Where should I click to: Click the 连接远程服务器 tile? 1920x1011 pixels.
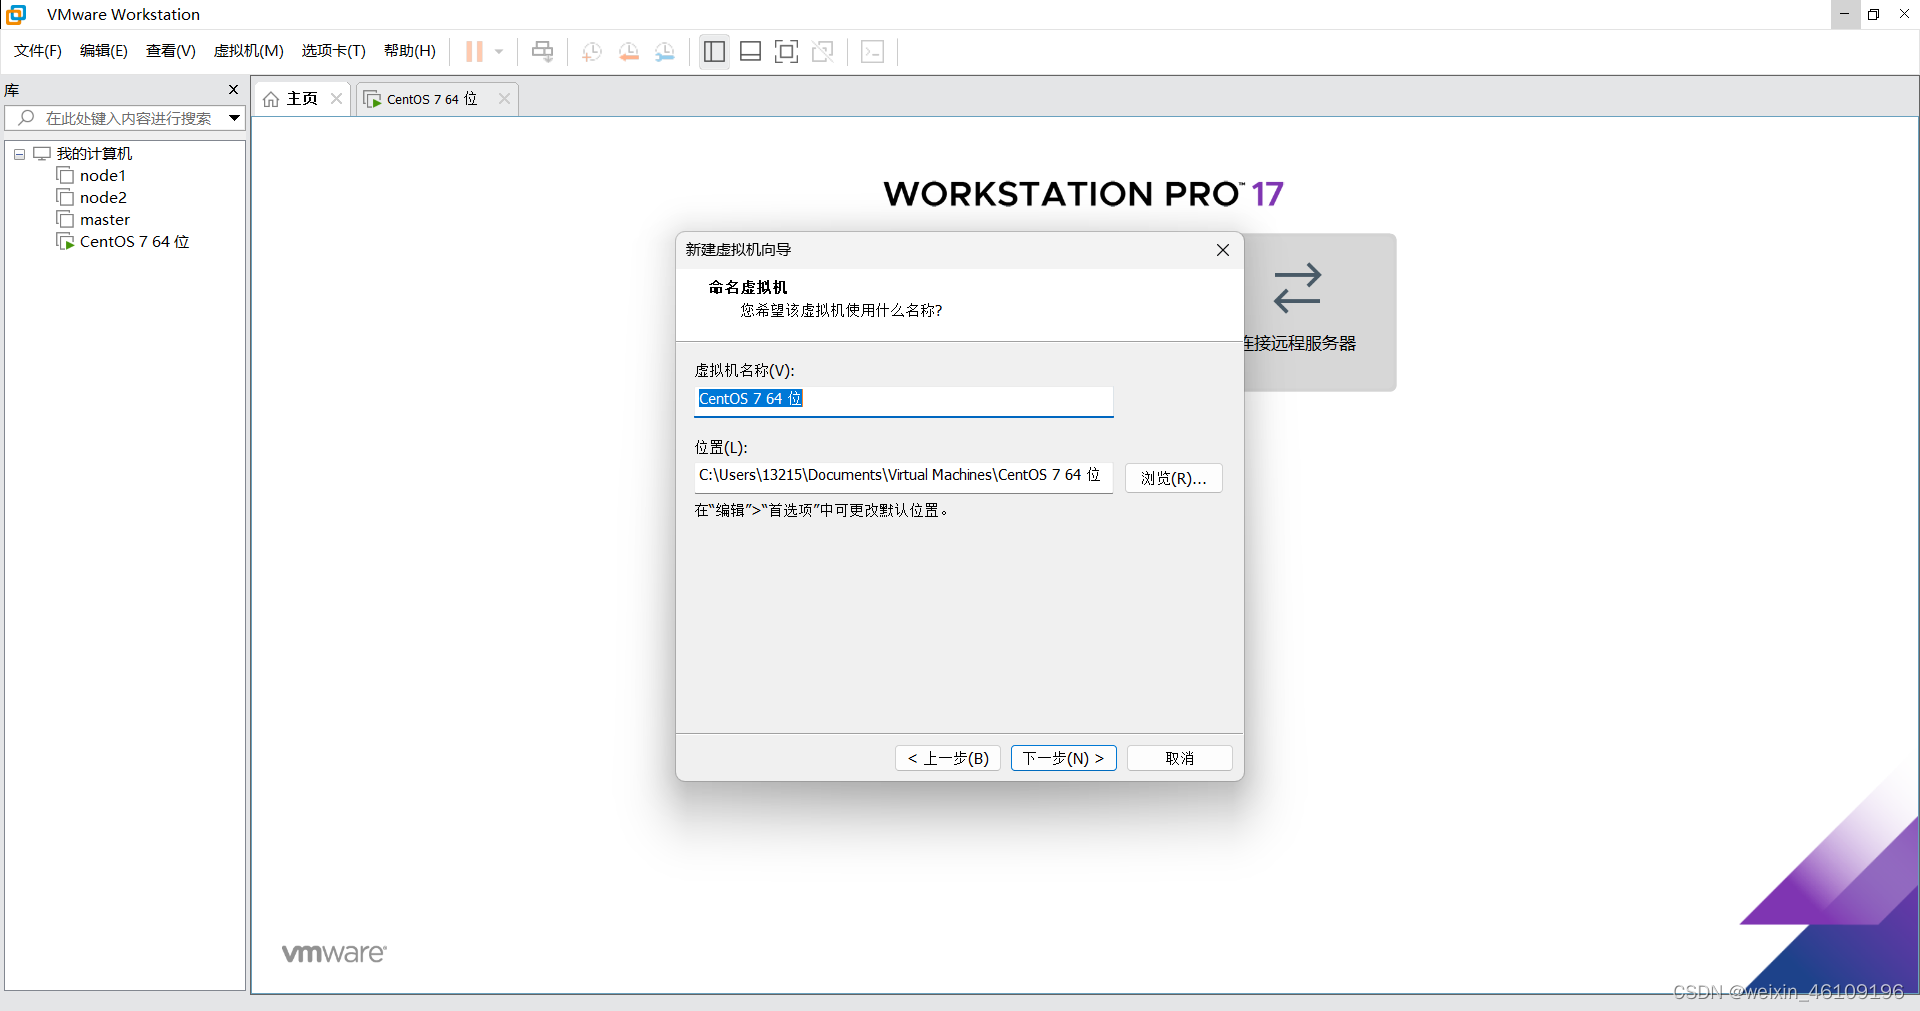(1320, 312)
